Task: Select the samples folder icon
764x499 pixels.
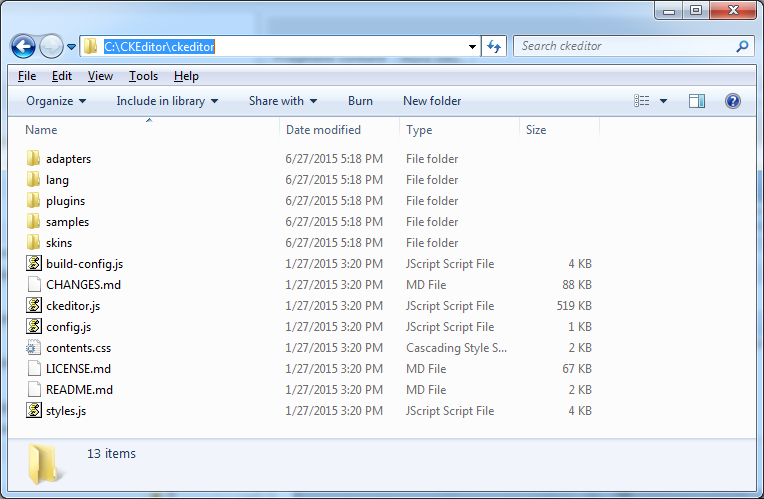Action: pyautogui.click(x=33, y=221)
